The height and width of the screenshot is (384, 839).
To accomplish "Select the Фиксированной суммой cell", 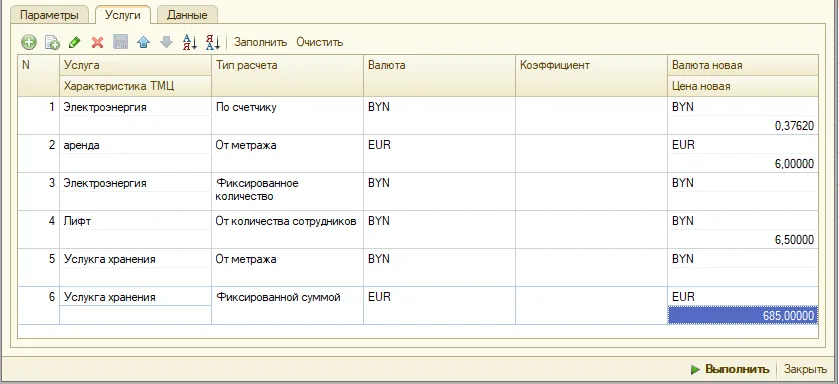I will [x=287, y=305].
